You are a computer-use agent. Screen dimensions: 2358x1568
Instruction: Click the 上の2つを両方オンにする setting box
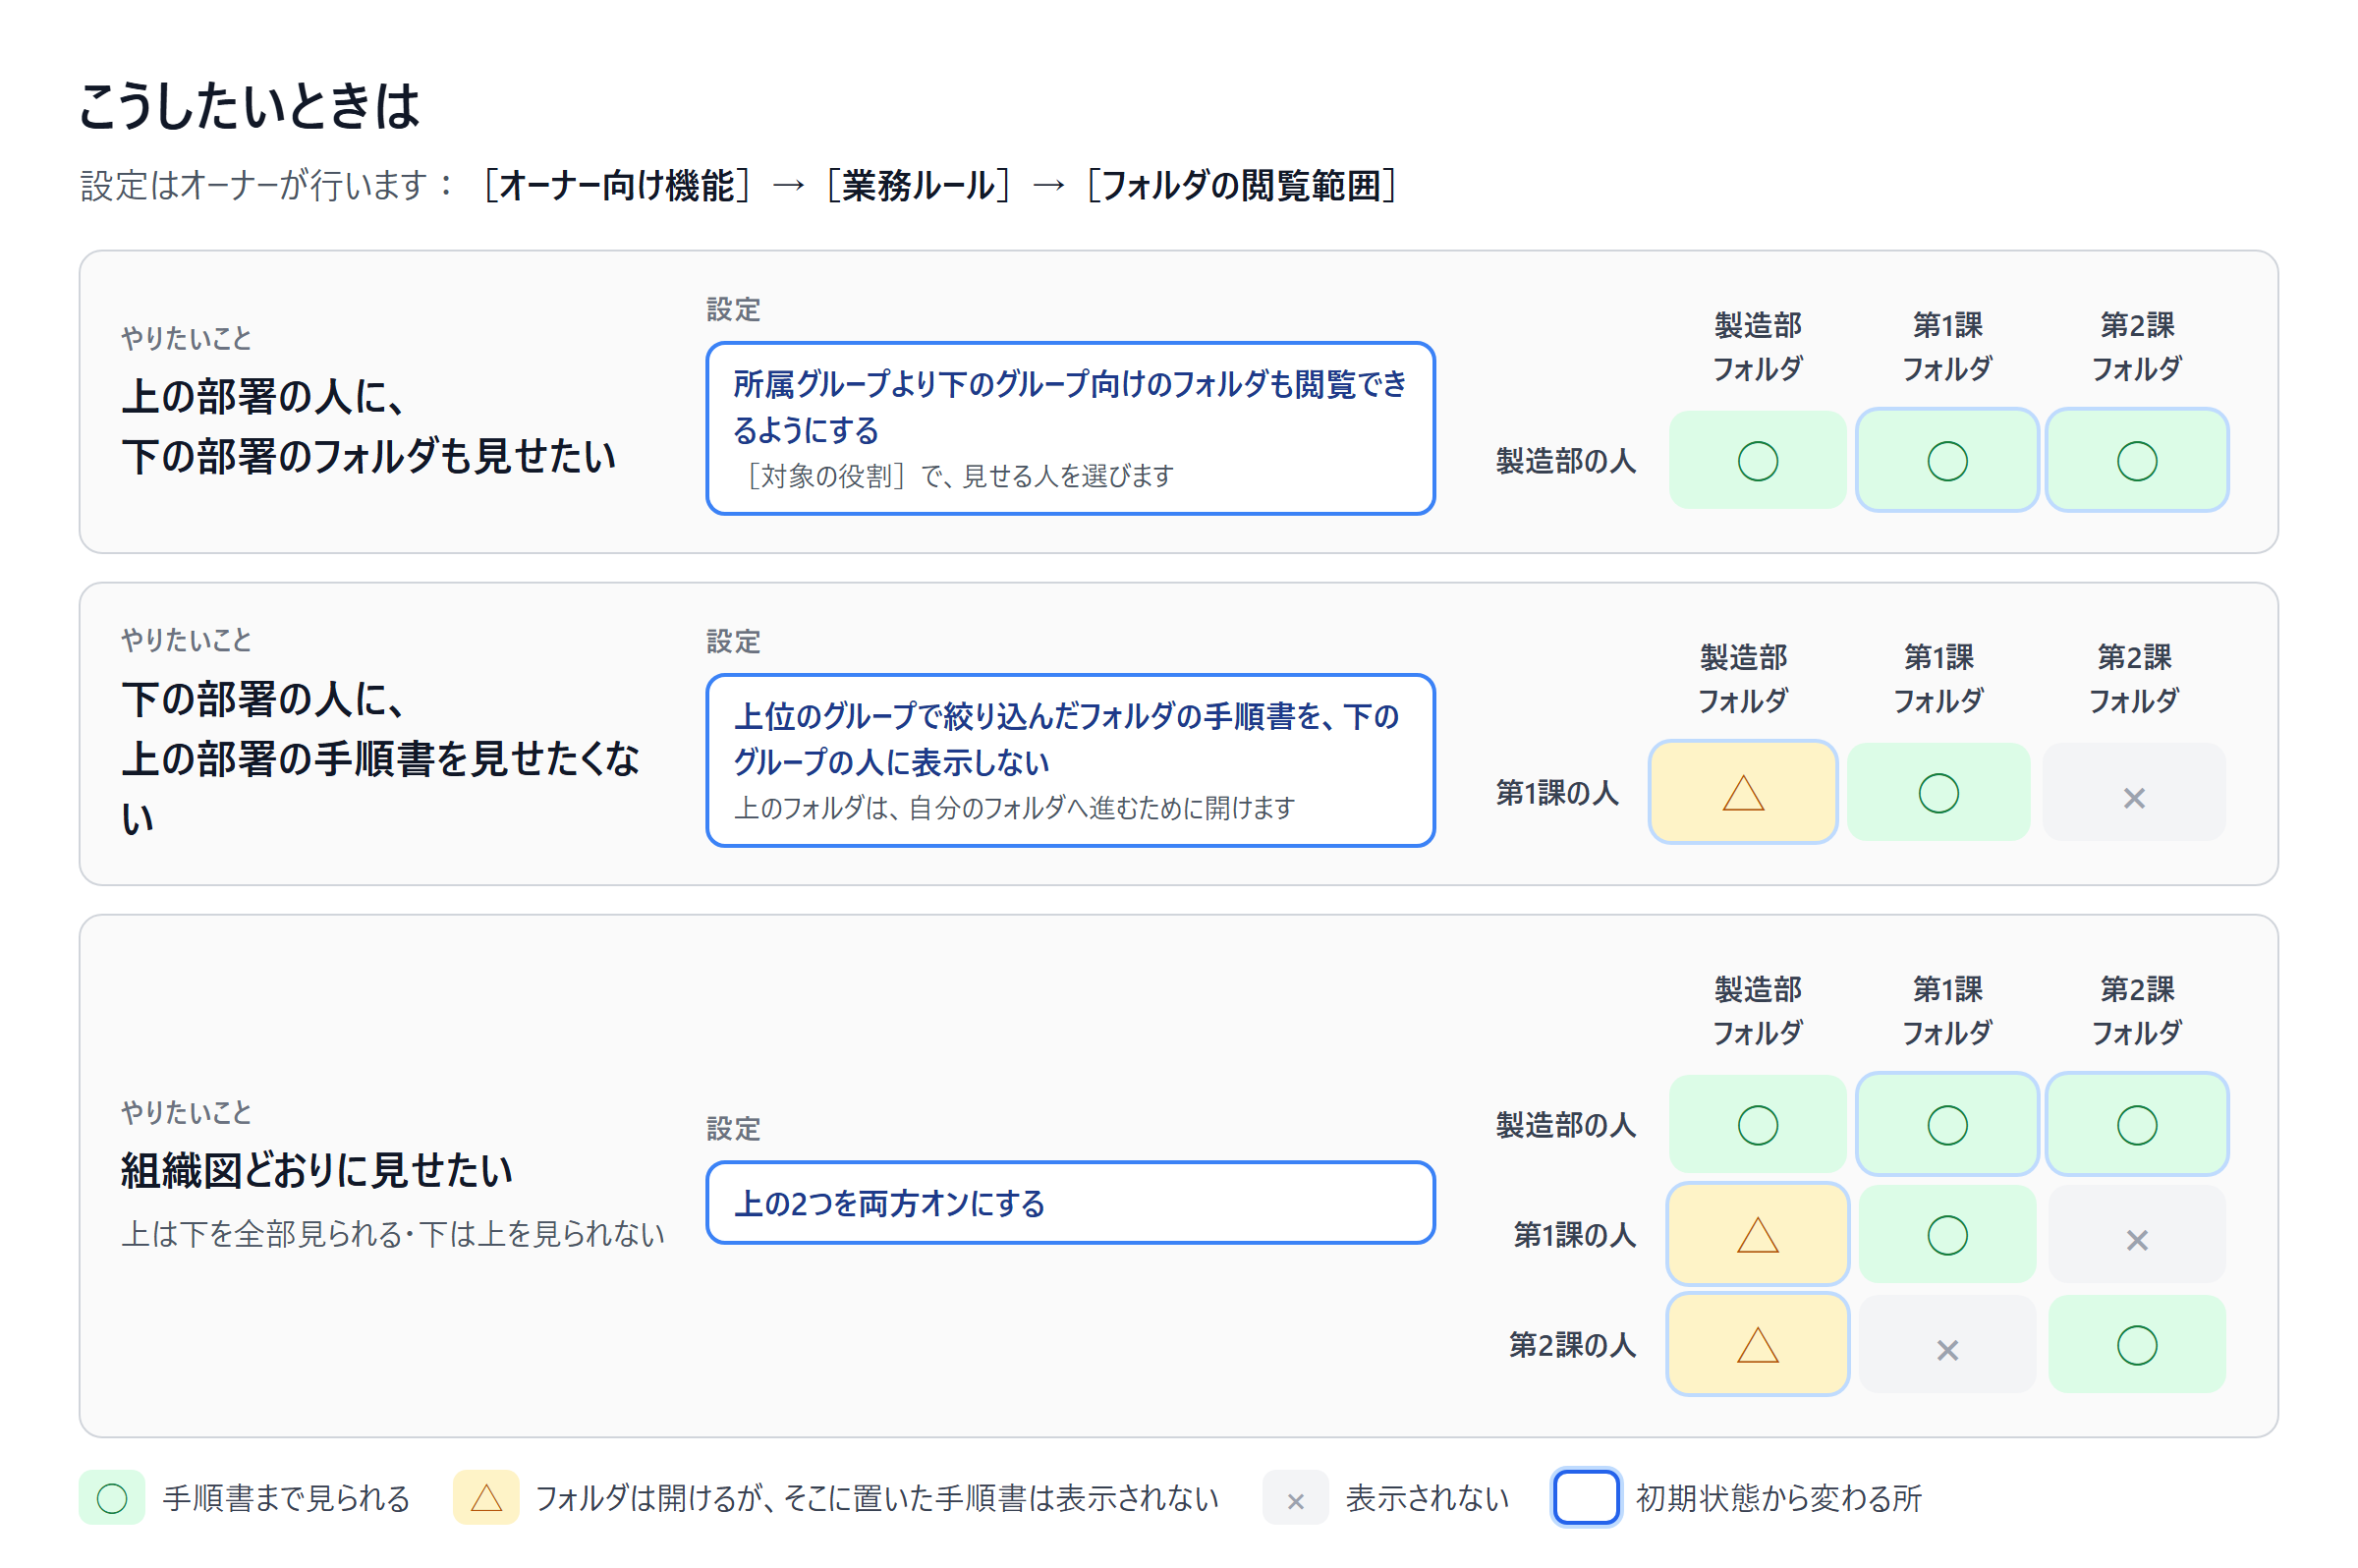tap(1070, 1202)
